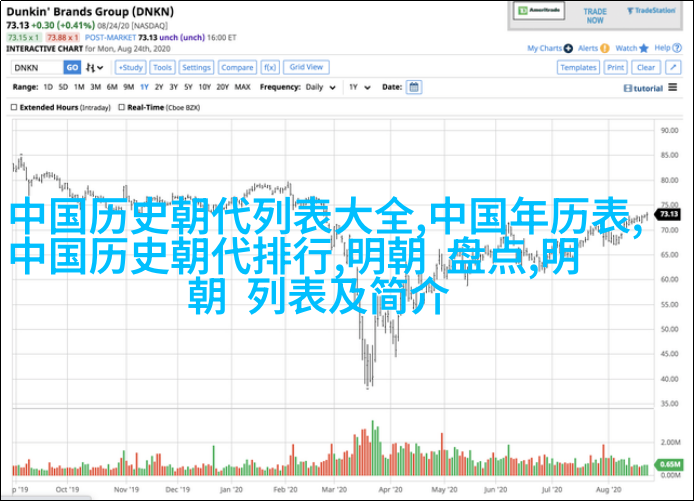Click the TRADE NOW link
This screenshot has width=695, height=502.
pos(595,16)
